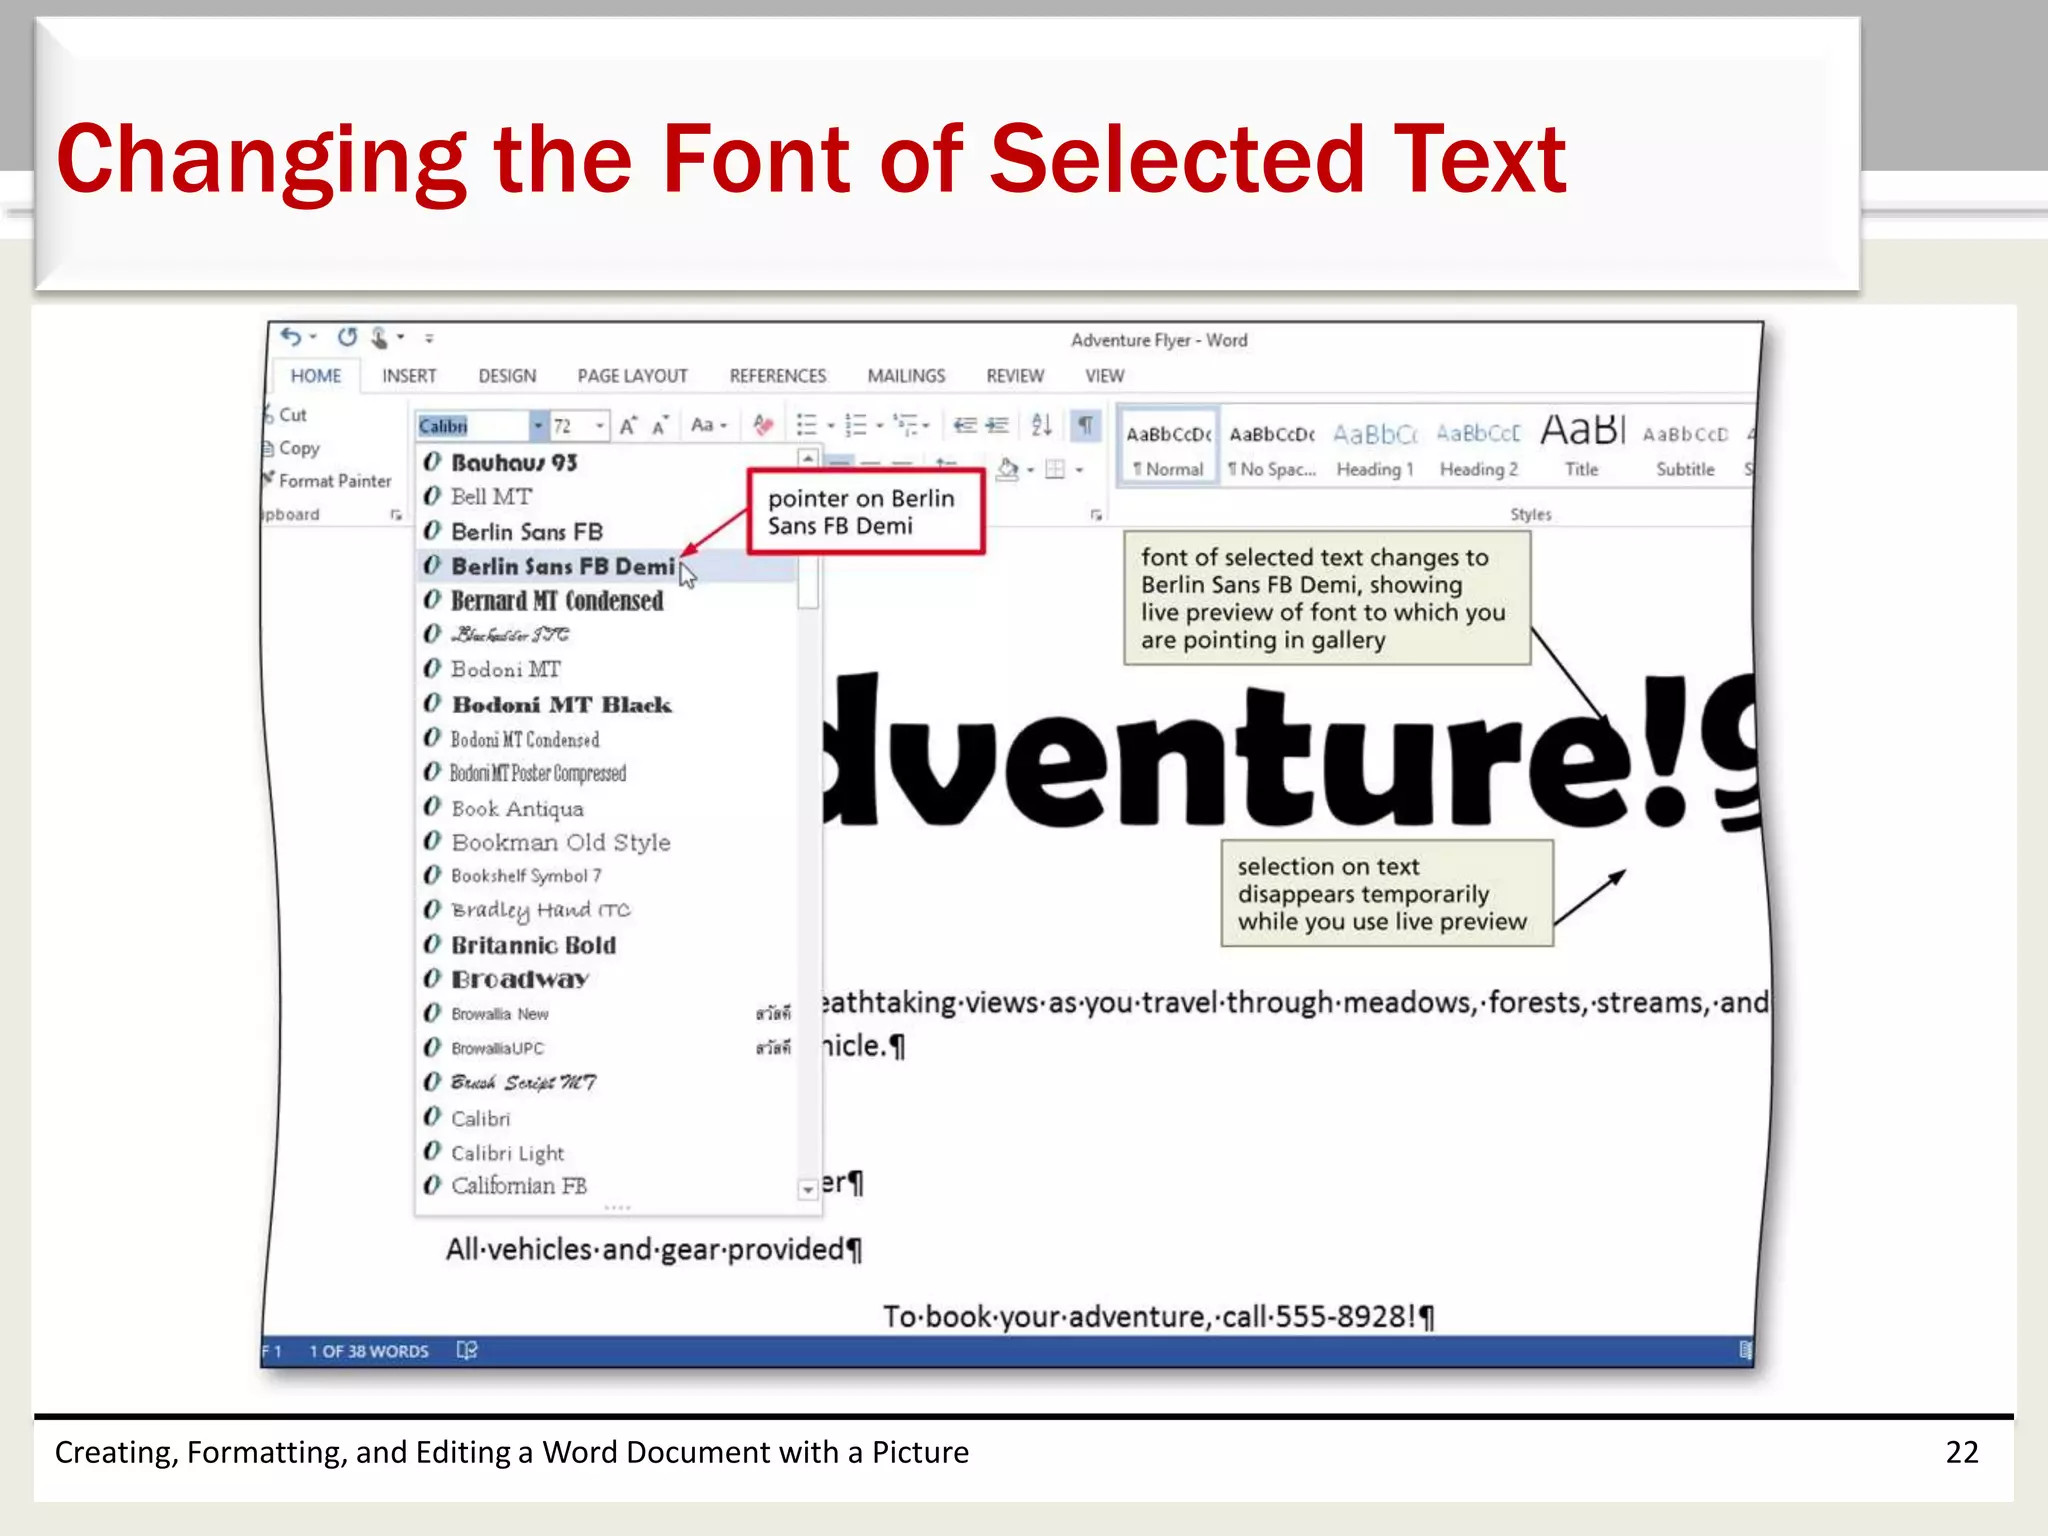The image size is (2048, 1536).
Task: Click the Cut button
Action: 286,414
